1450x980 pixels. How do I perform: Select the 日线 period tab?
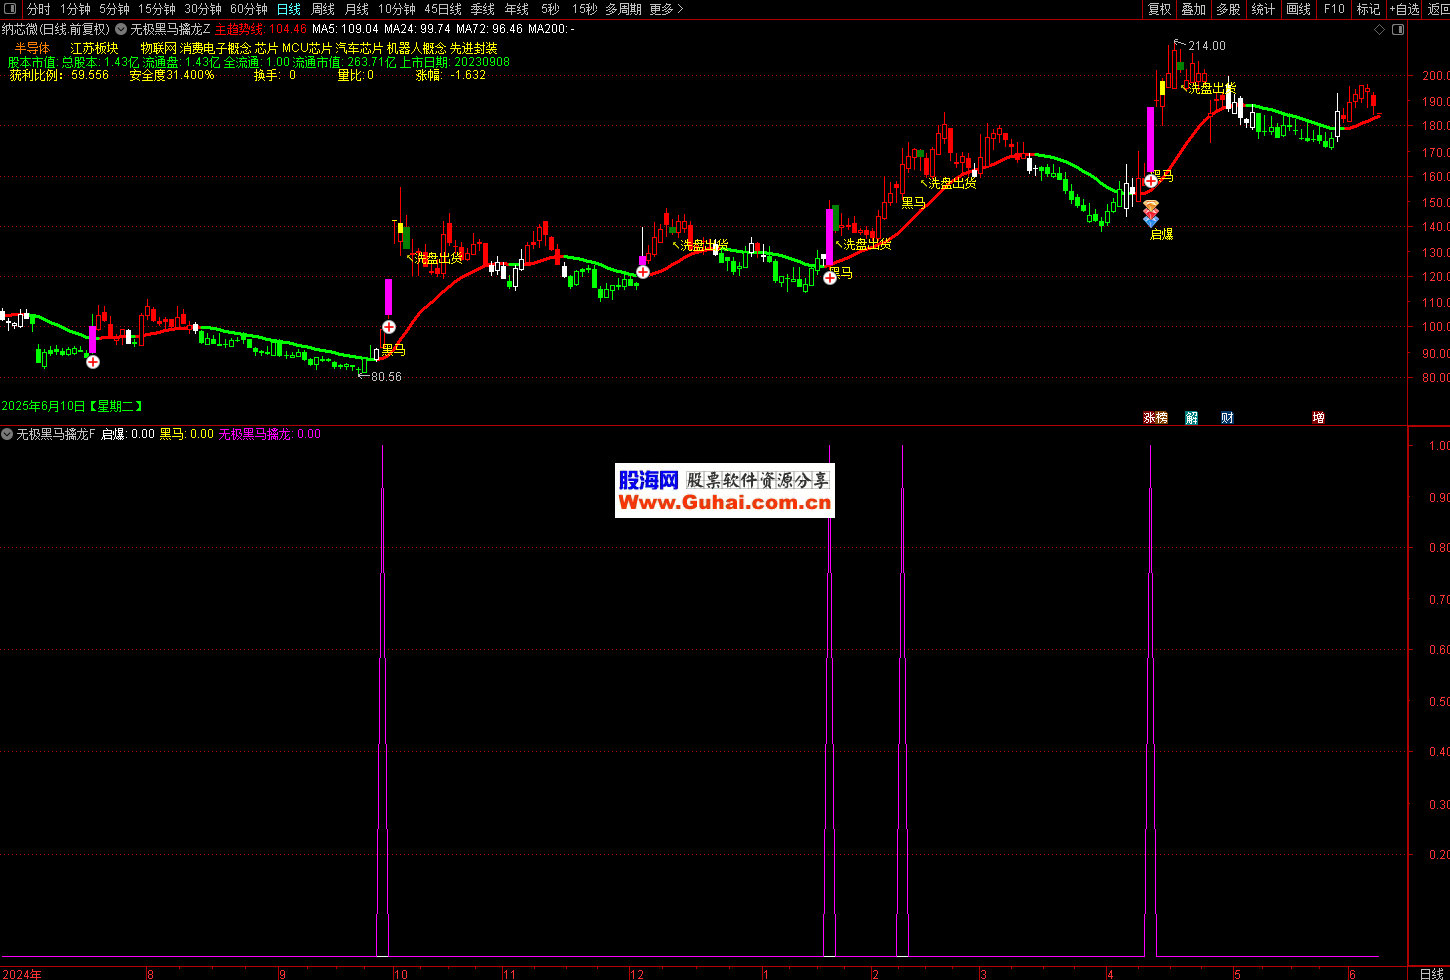(x=288, y=9)
